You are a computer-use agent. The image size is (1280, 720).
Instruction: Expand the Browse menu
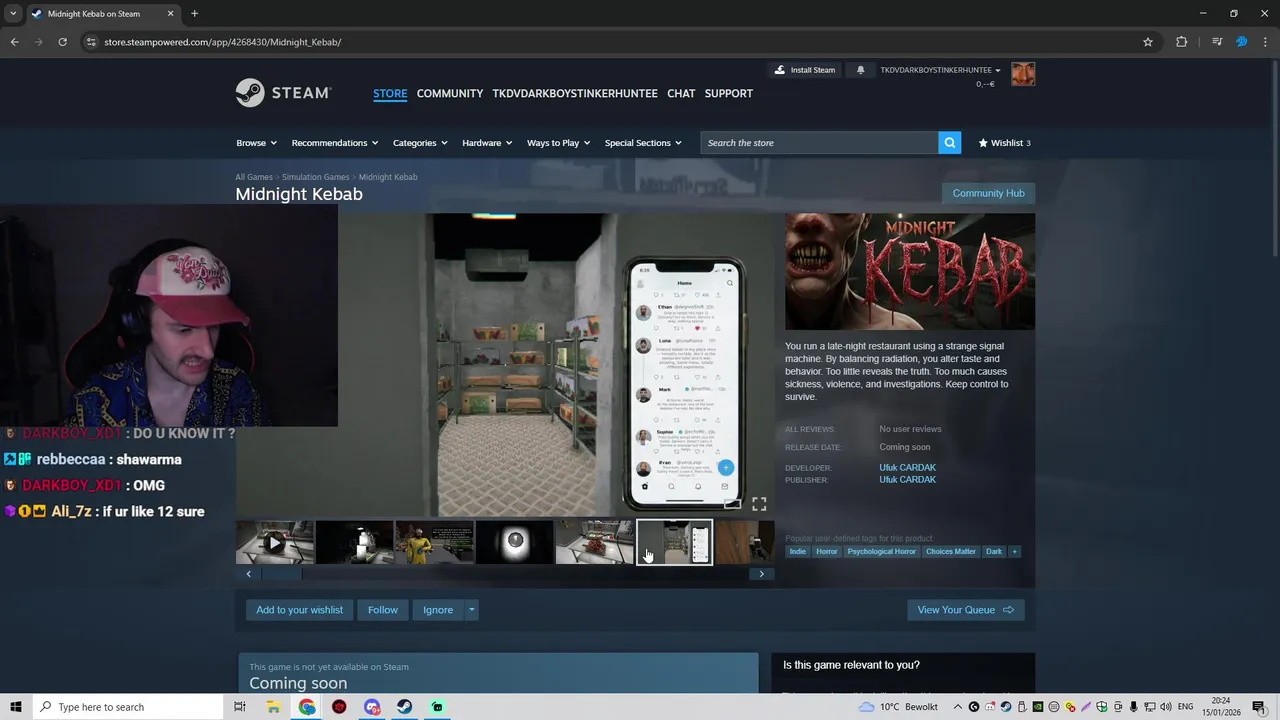click(x=256, y=143)
